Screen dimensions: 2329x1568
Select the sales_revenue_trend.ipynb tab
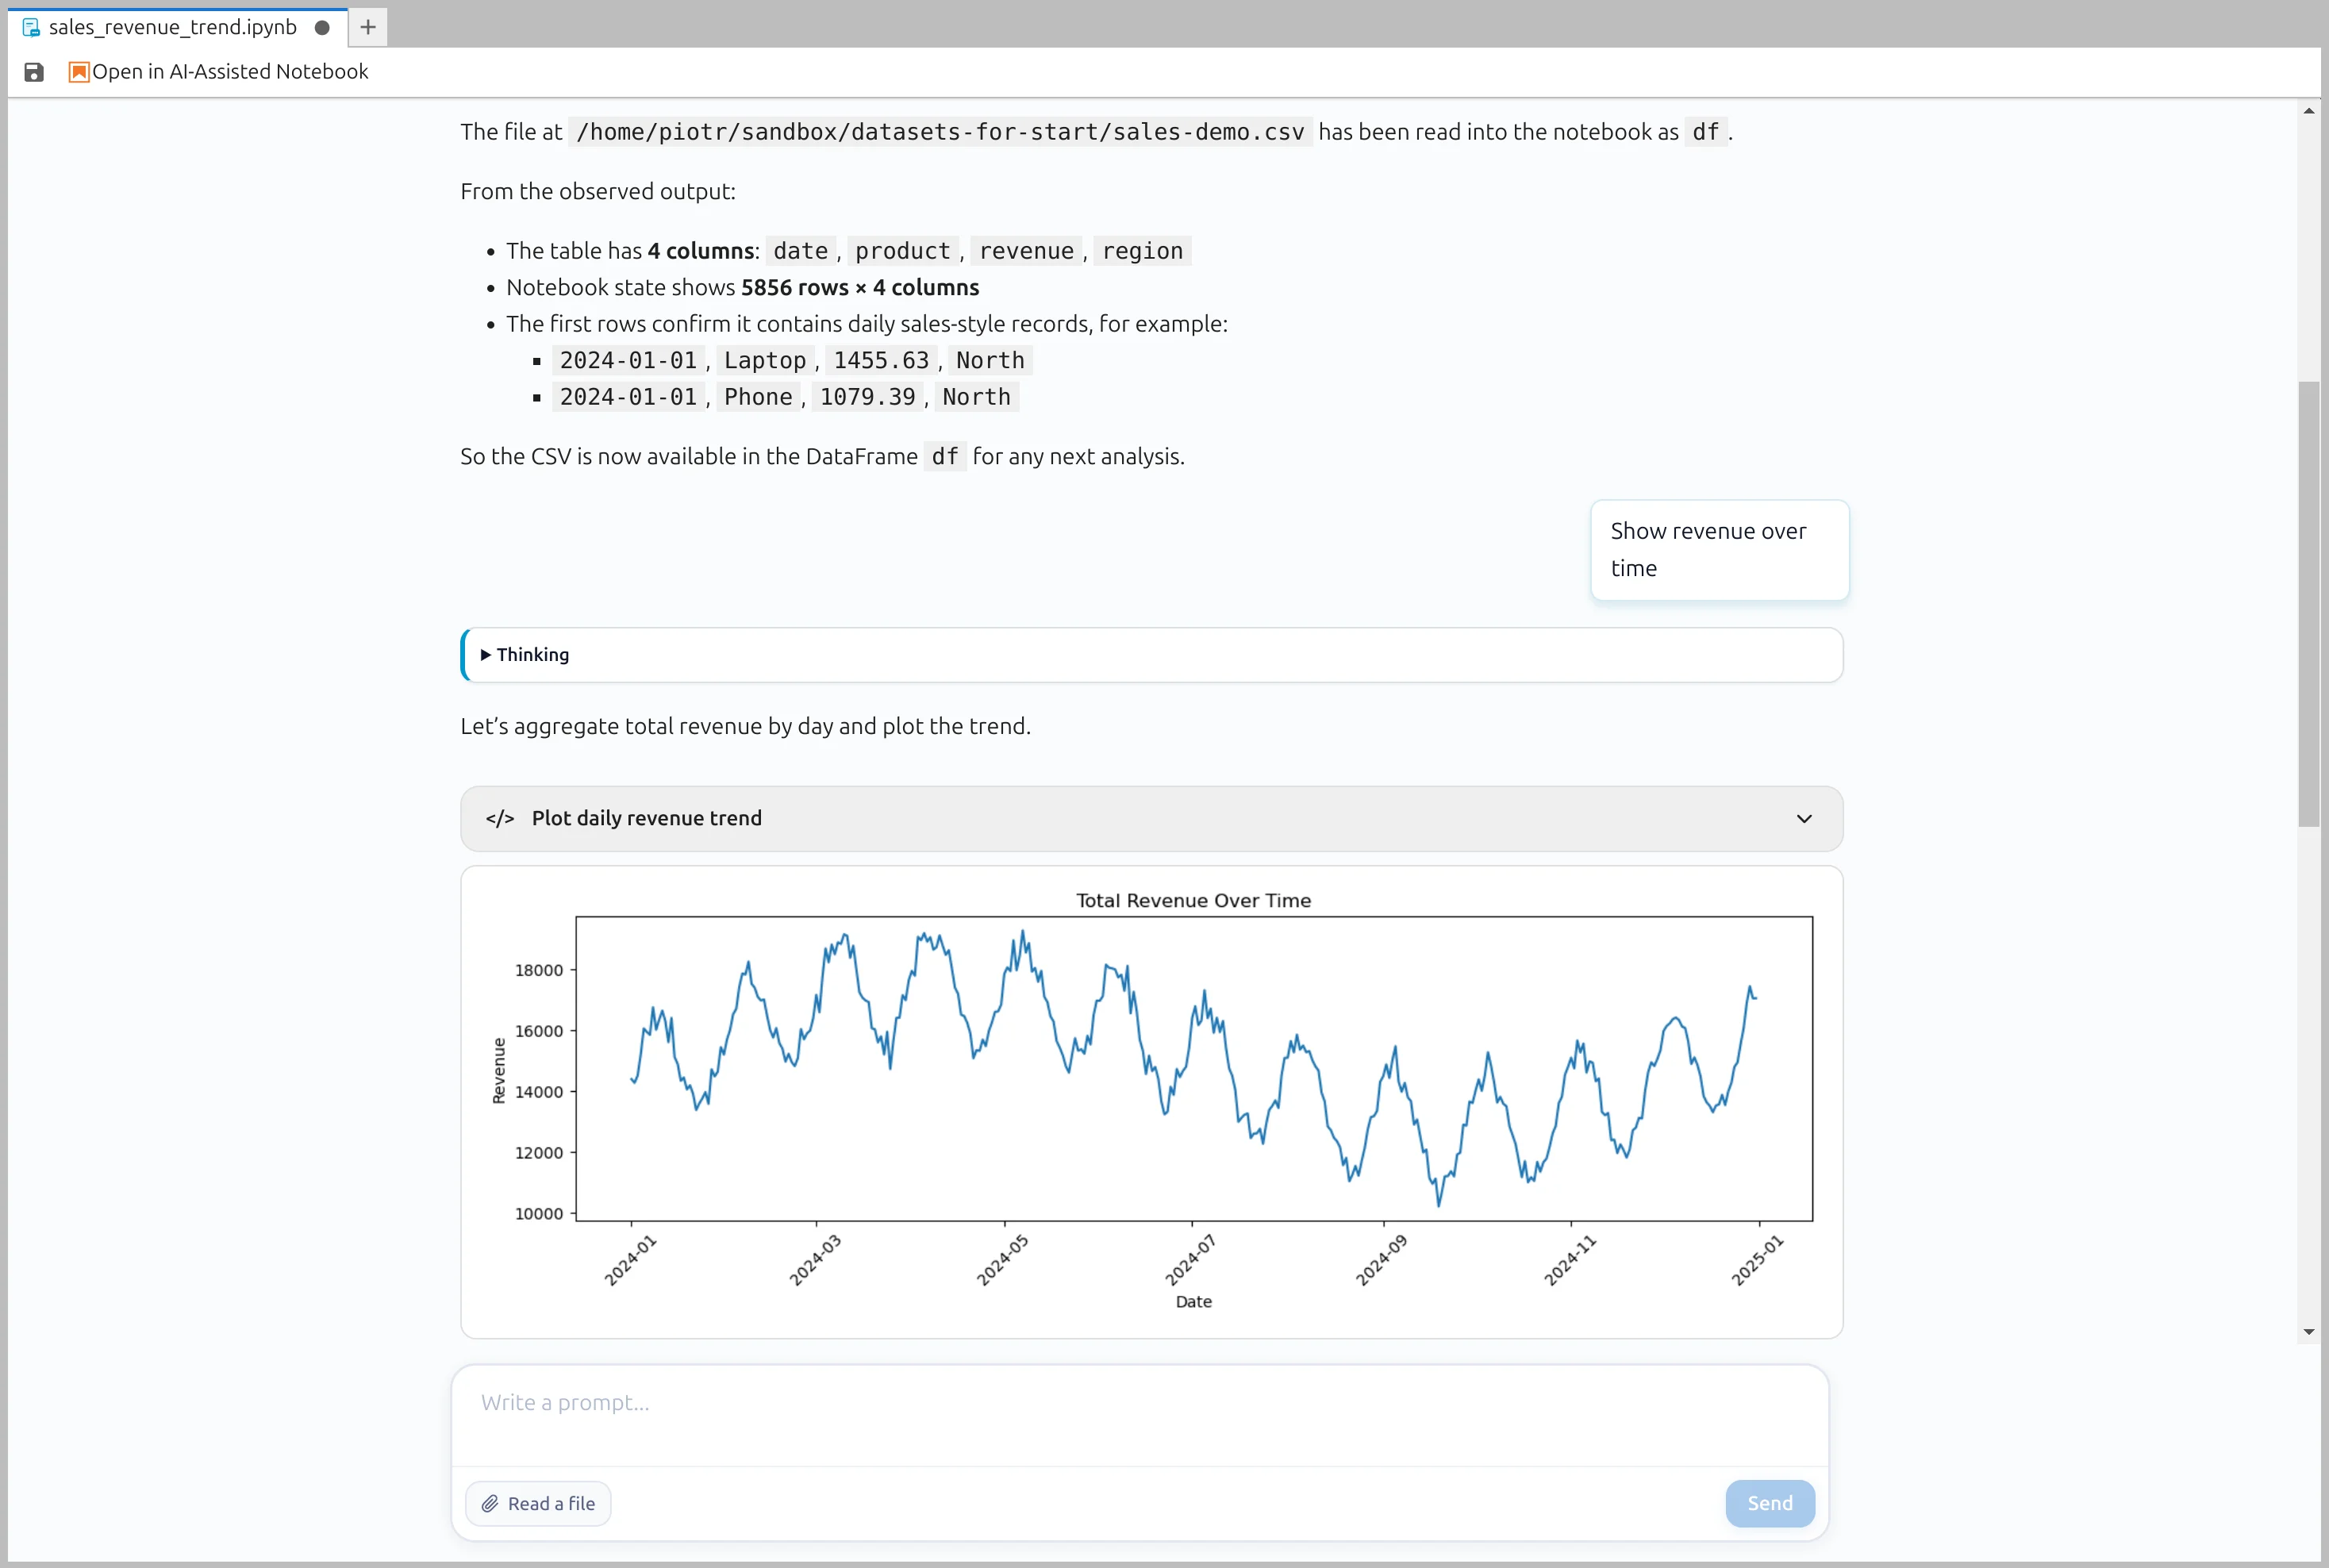tap(170, 27)
